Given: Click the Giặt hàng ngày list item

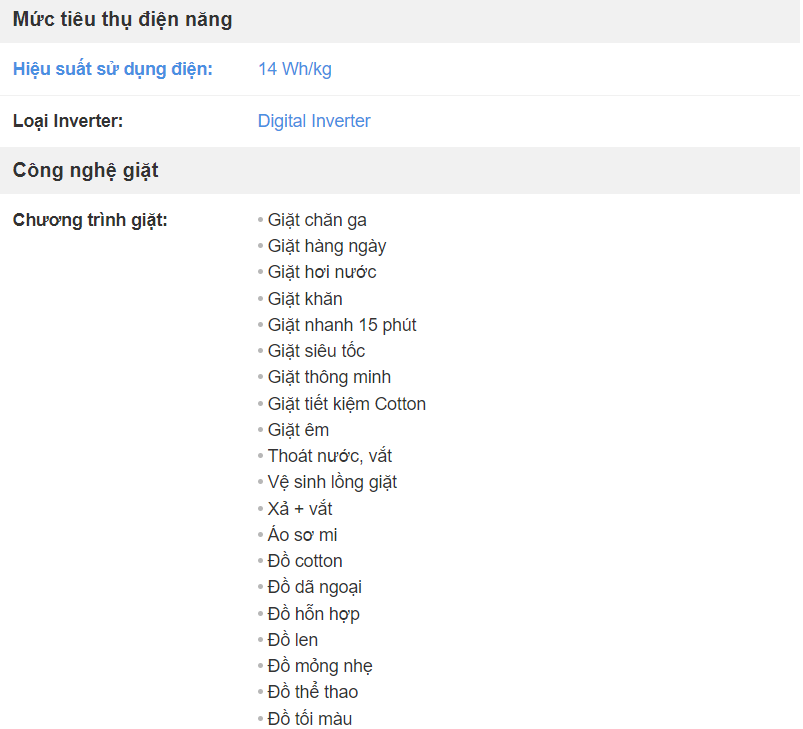Looking at the screenshot, I should 327,246.
